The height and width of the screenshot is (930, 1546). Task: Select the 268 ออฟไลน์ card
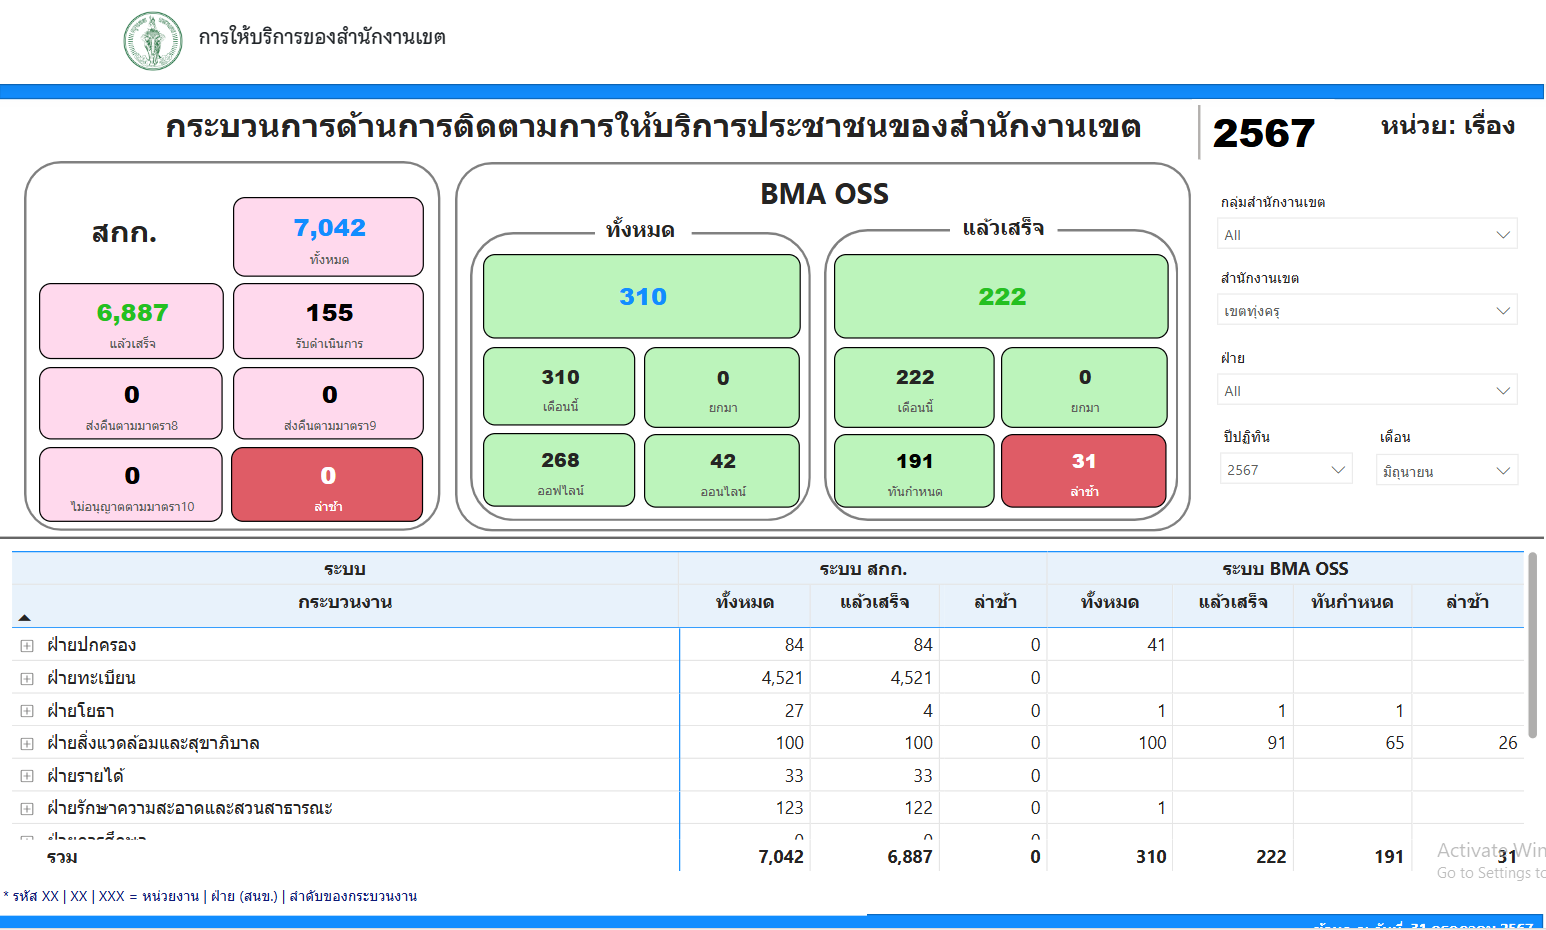click(x=559, y=471)
